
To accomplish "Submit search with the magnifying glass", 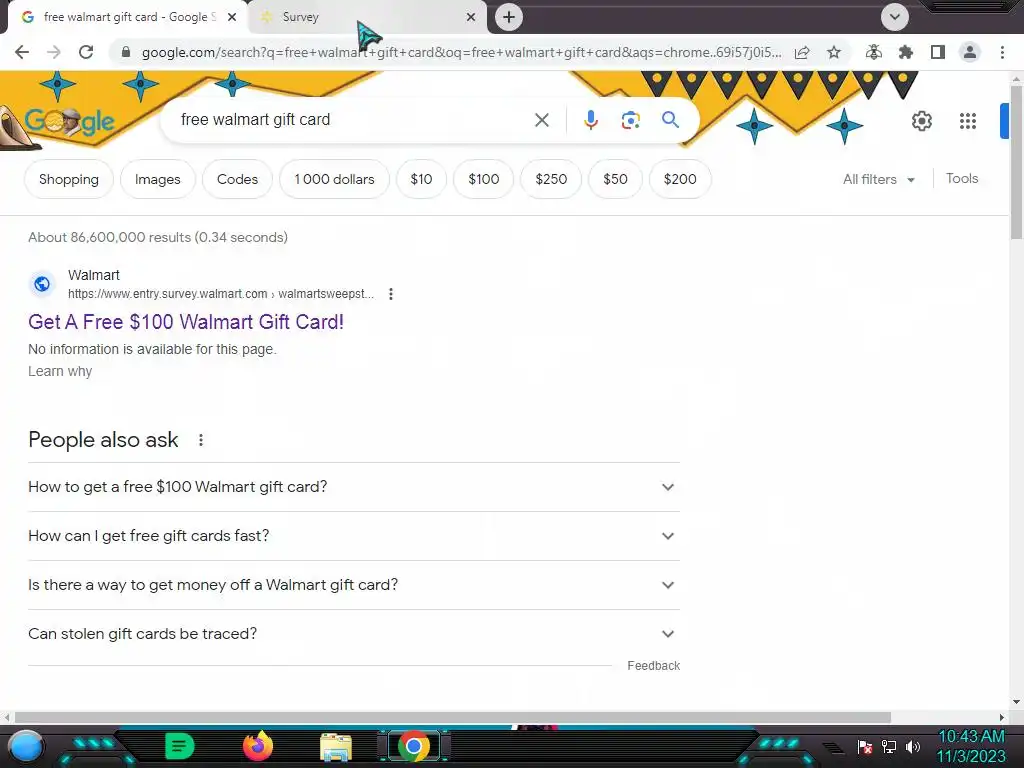I will 670,120.
